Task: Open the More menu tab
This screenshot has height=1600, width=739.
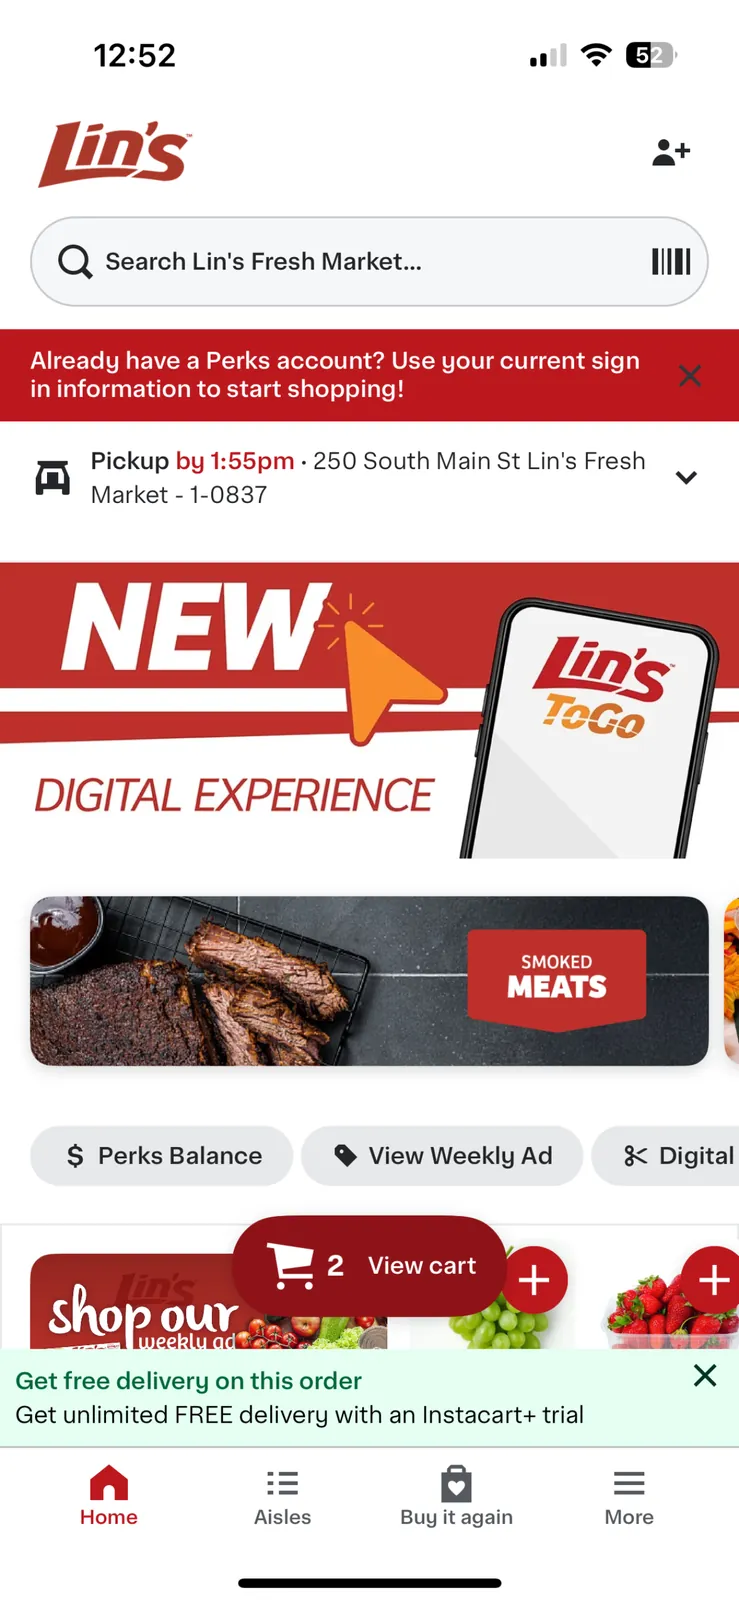Action: pos(629,1496)
